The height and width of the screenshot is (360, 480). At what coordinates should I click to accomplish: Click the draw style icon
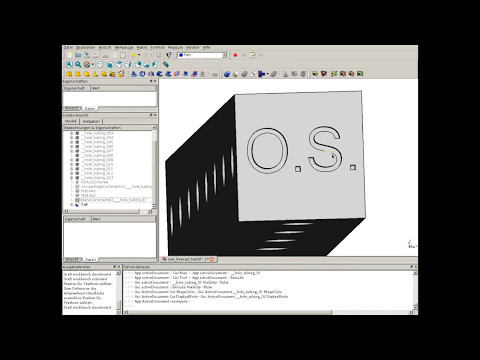[x=87, y=64]
